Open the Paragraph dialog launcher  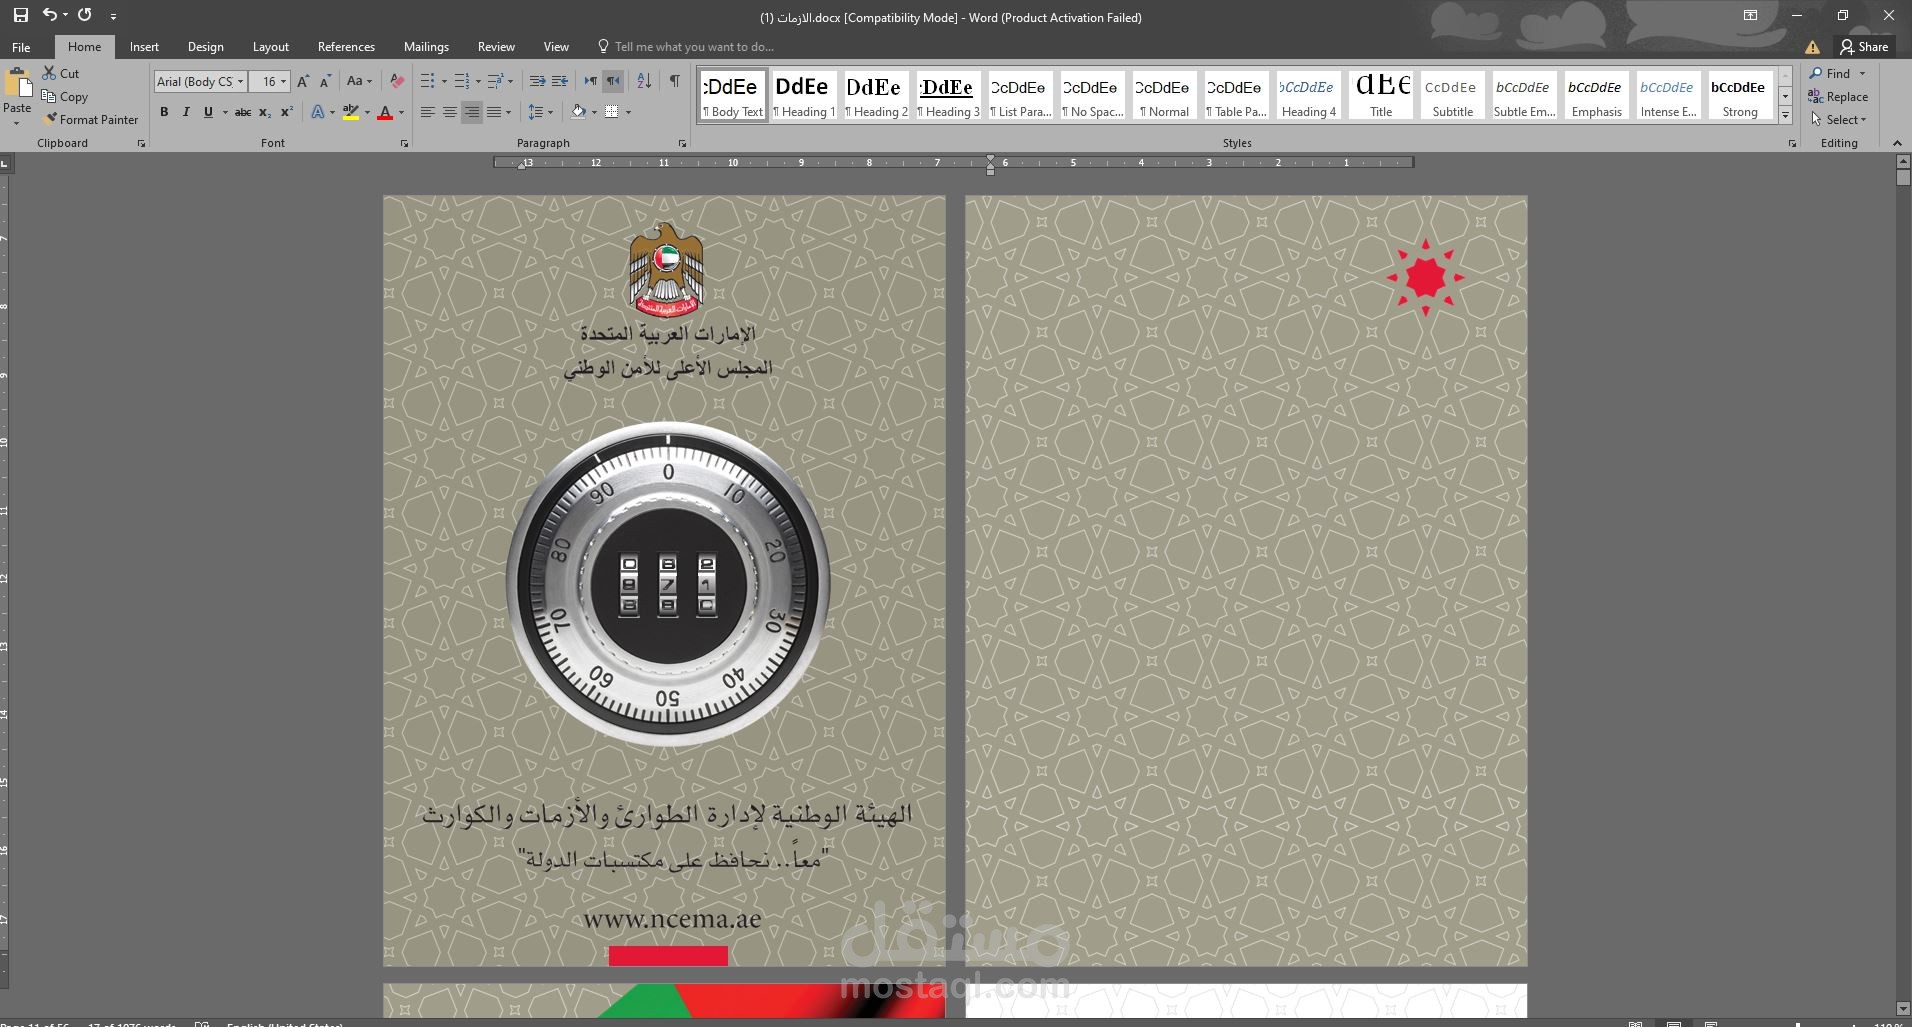(x=682, y=144)
